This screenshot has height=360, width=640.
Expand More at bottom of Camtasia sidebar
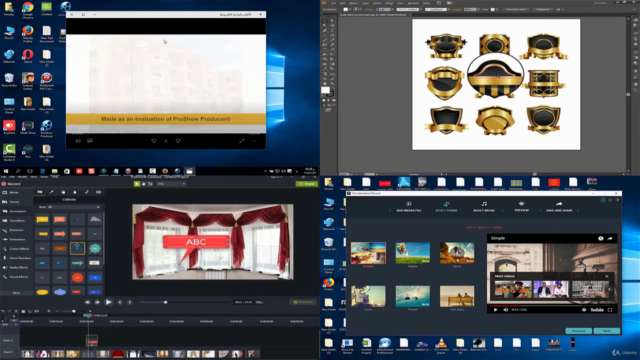16,293
